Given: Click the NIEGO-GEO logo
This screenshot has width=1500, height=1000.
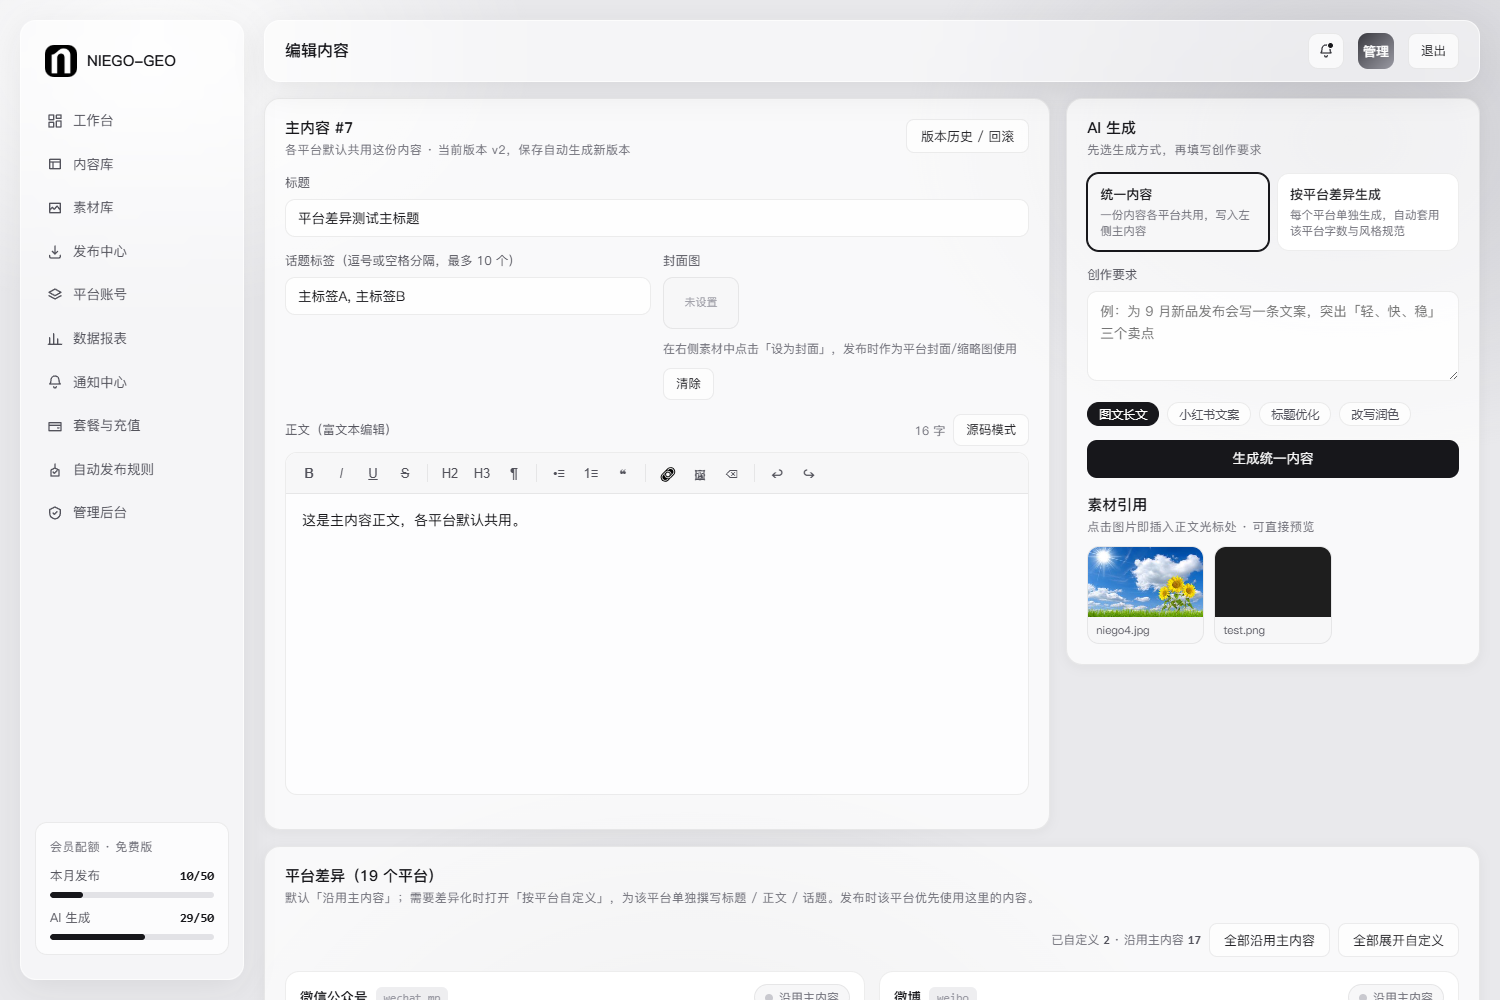Looking at the screenshot, I should (61, 61).
